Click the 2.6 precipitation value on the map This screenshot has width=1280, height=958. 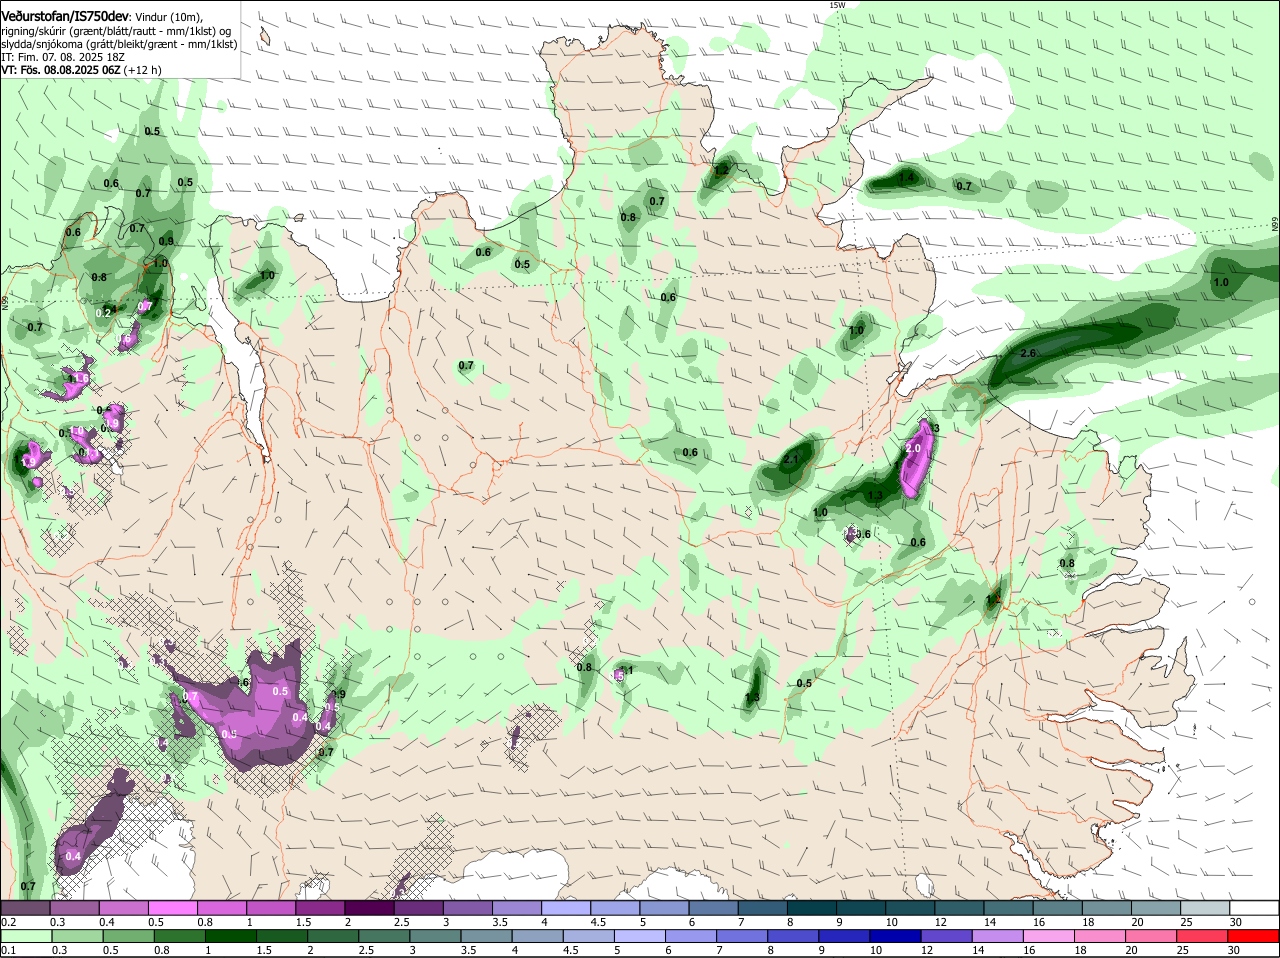(1028, 354)
